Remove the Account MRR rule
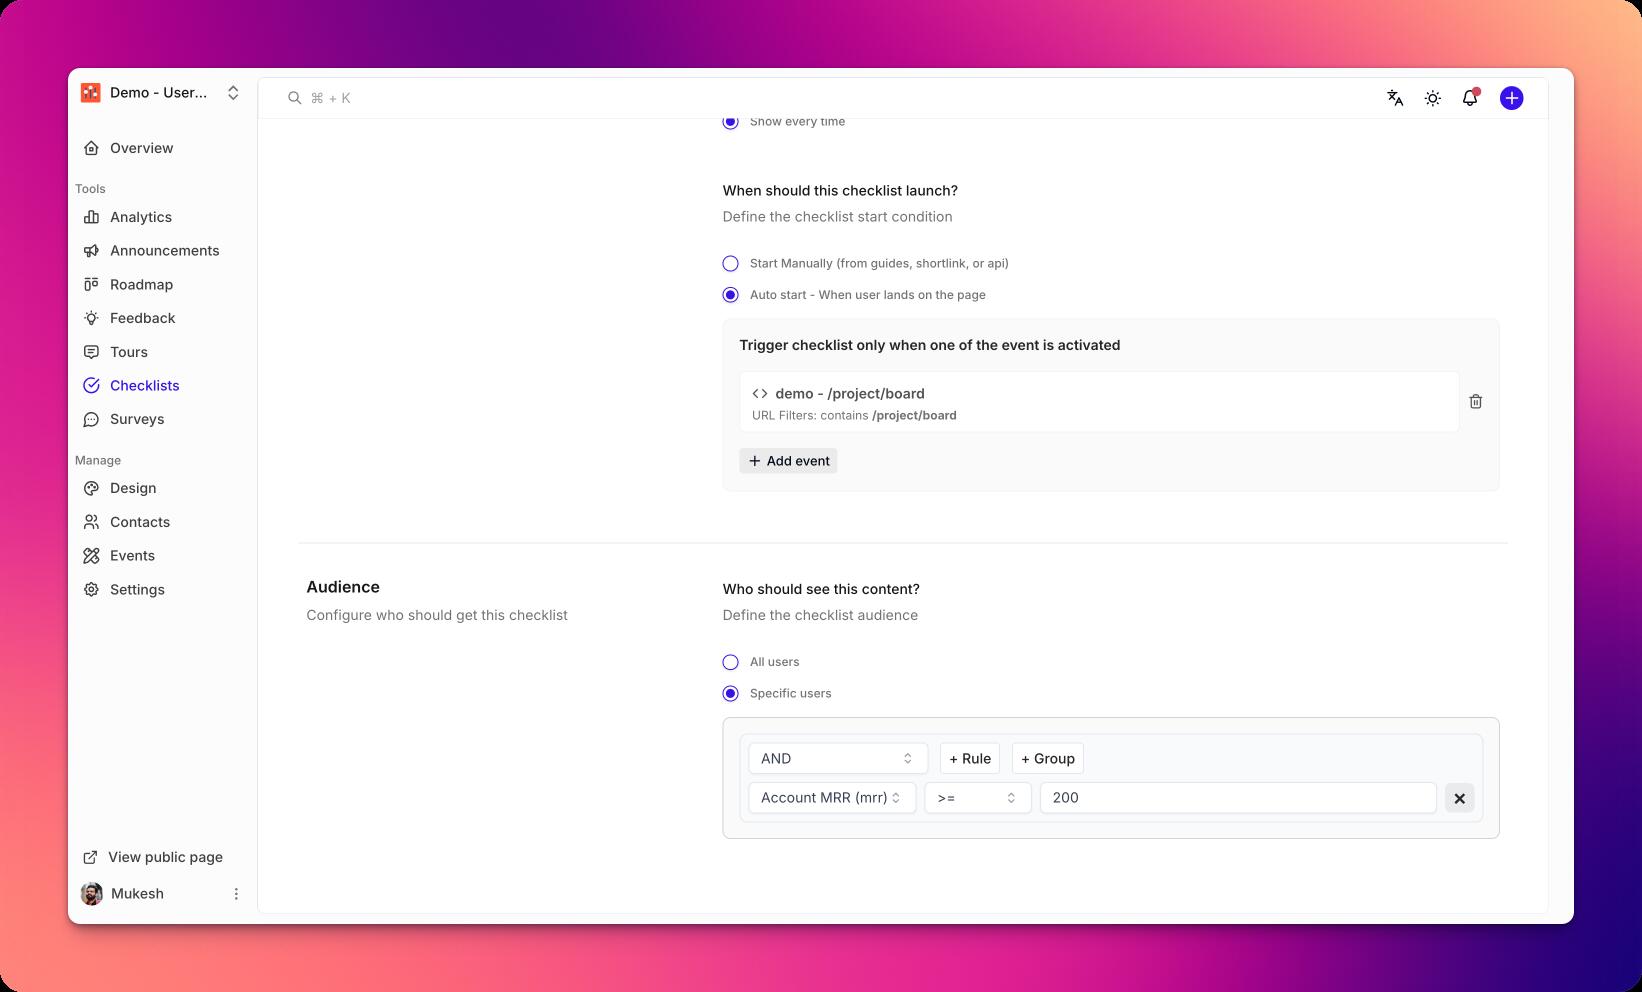This screenshot has width=1642, height=992. [1459, 798]
